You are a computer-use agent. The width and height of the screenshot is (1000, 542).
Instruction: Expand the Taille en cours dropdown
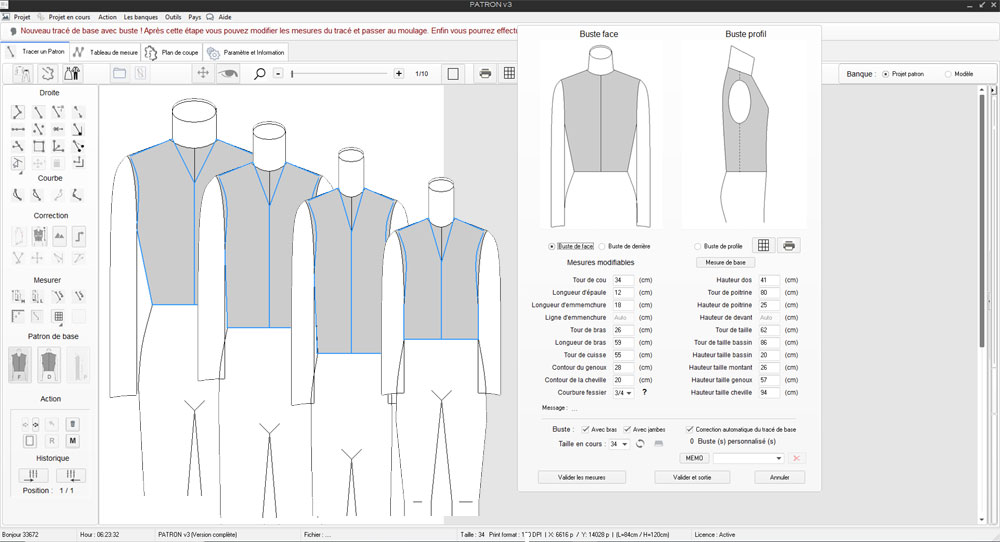tap(620, 443)
